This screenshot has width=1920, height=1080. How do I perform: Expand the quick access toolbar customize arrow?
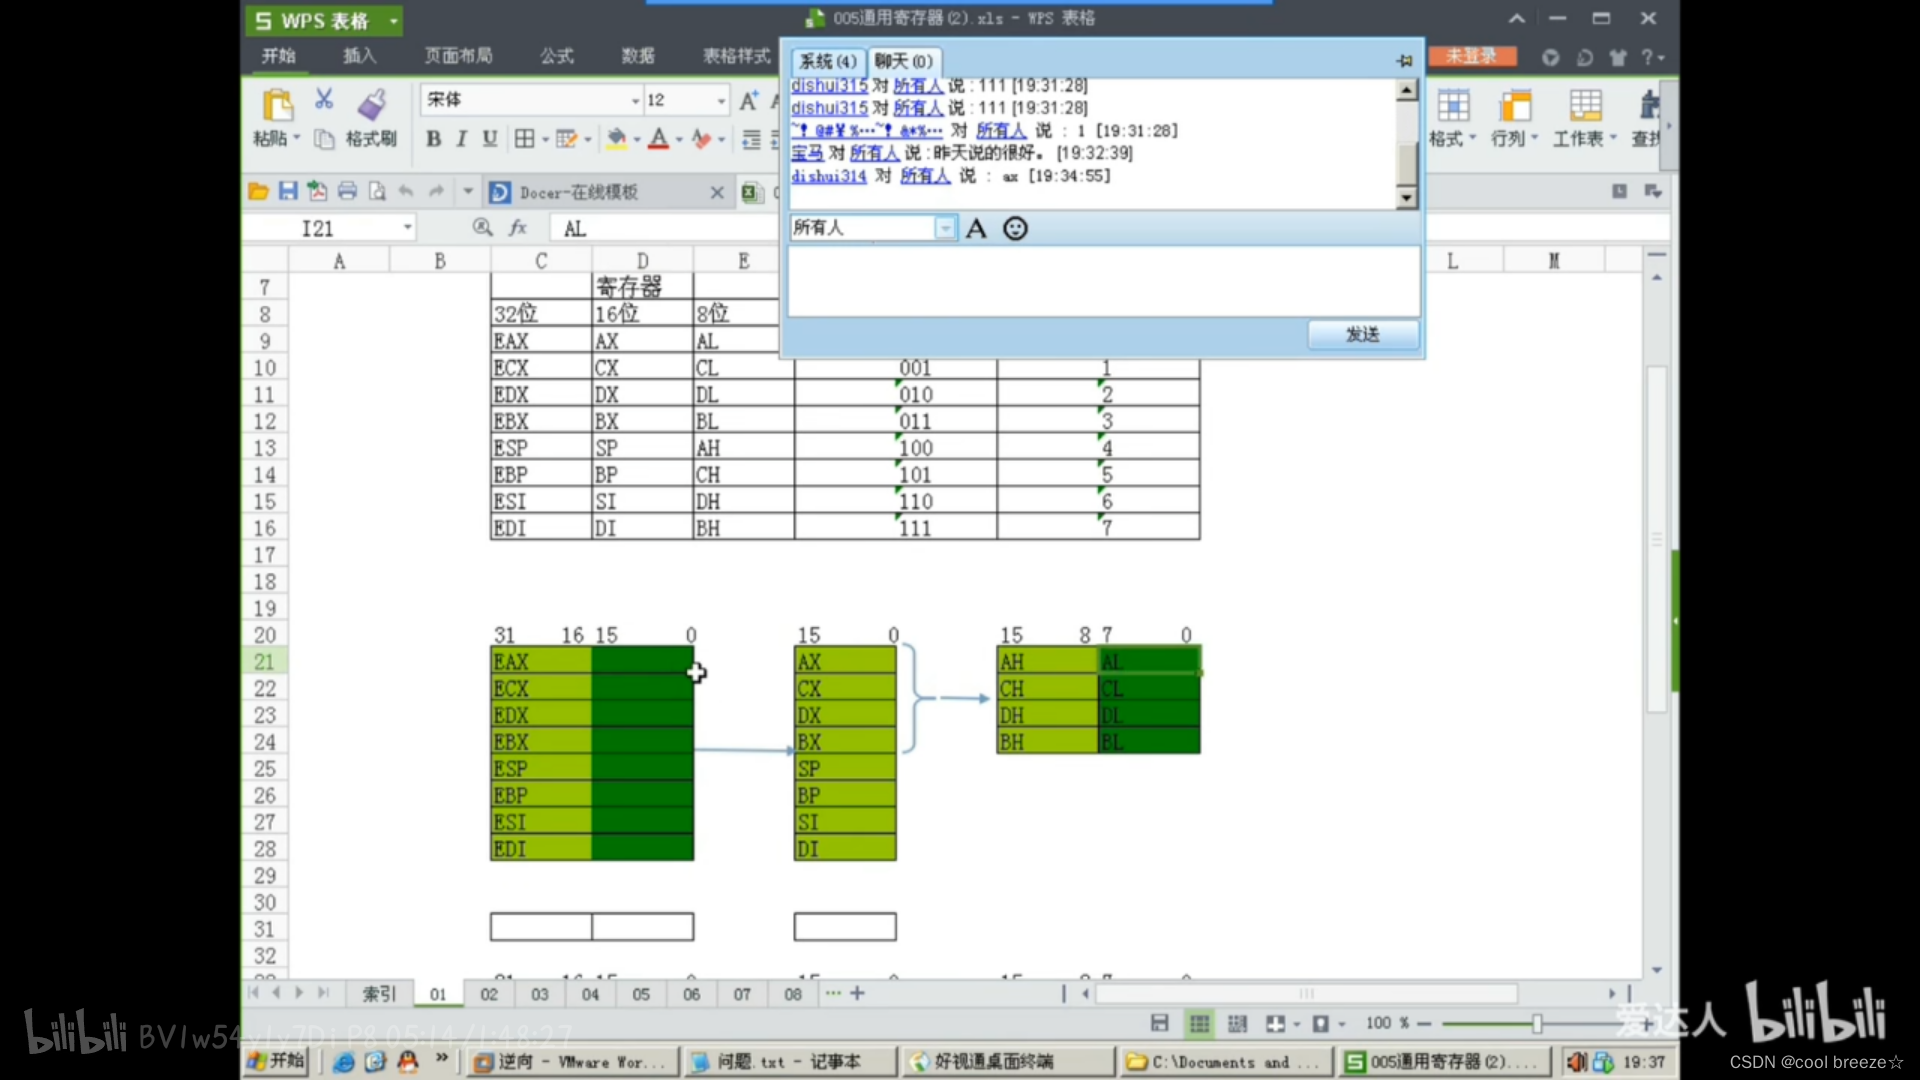coord(467,191)
